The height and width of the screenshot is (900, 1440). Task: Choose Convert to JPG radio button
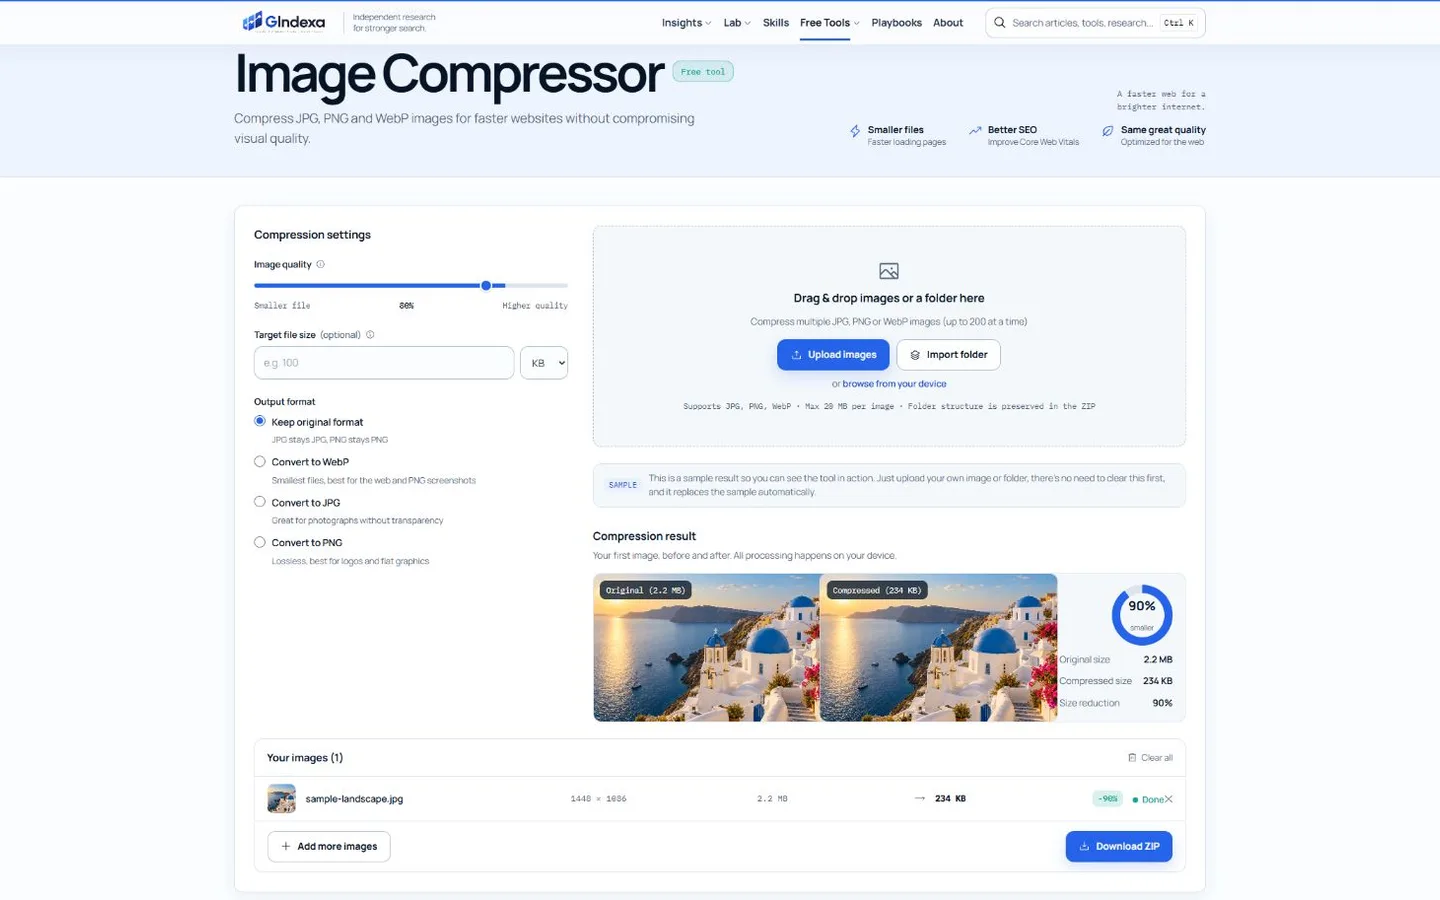coord(260,502)
